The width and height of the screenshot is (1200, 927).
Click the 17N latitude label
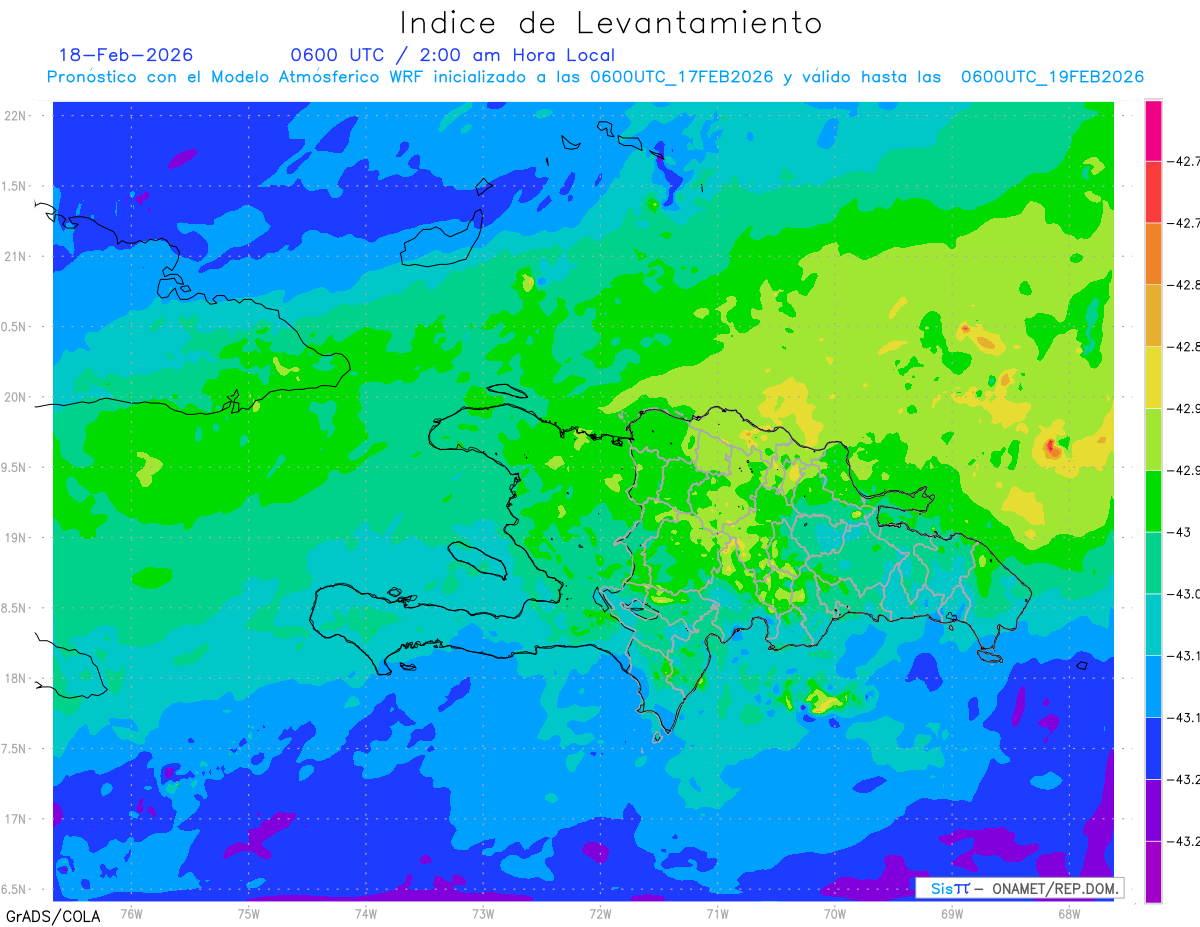[x=15, y=819]
